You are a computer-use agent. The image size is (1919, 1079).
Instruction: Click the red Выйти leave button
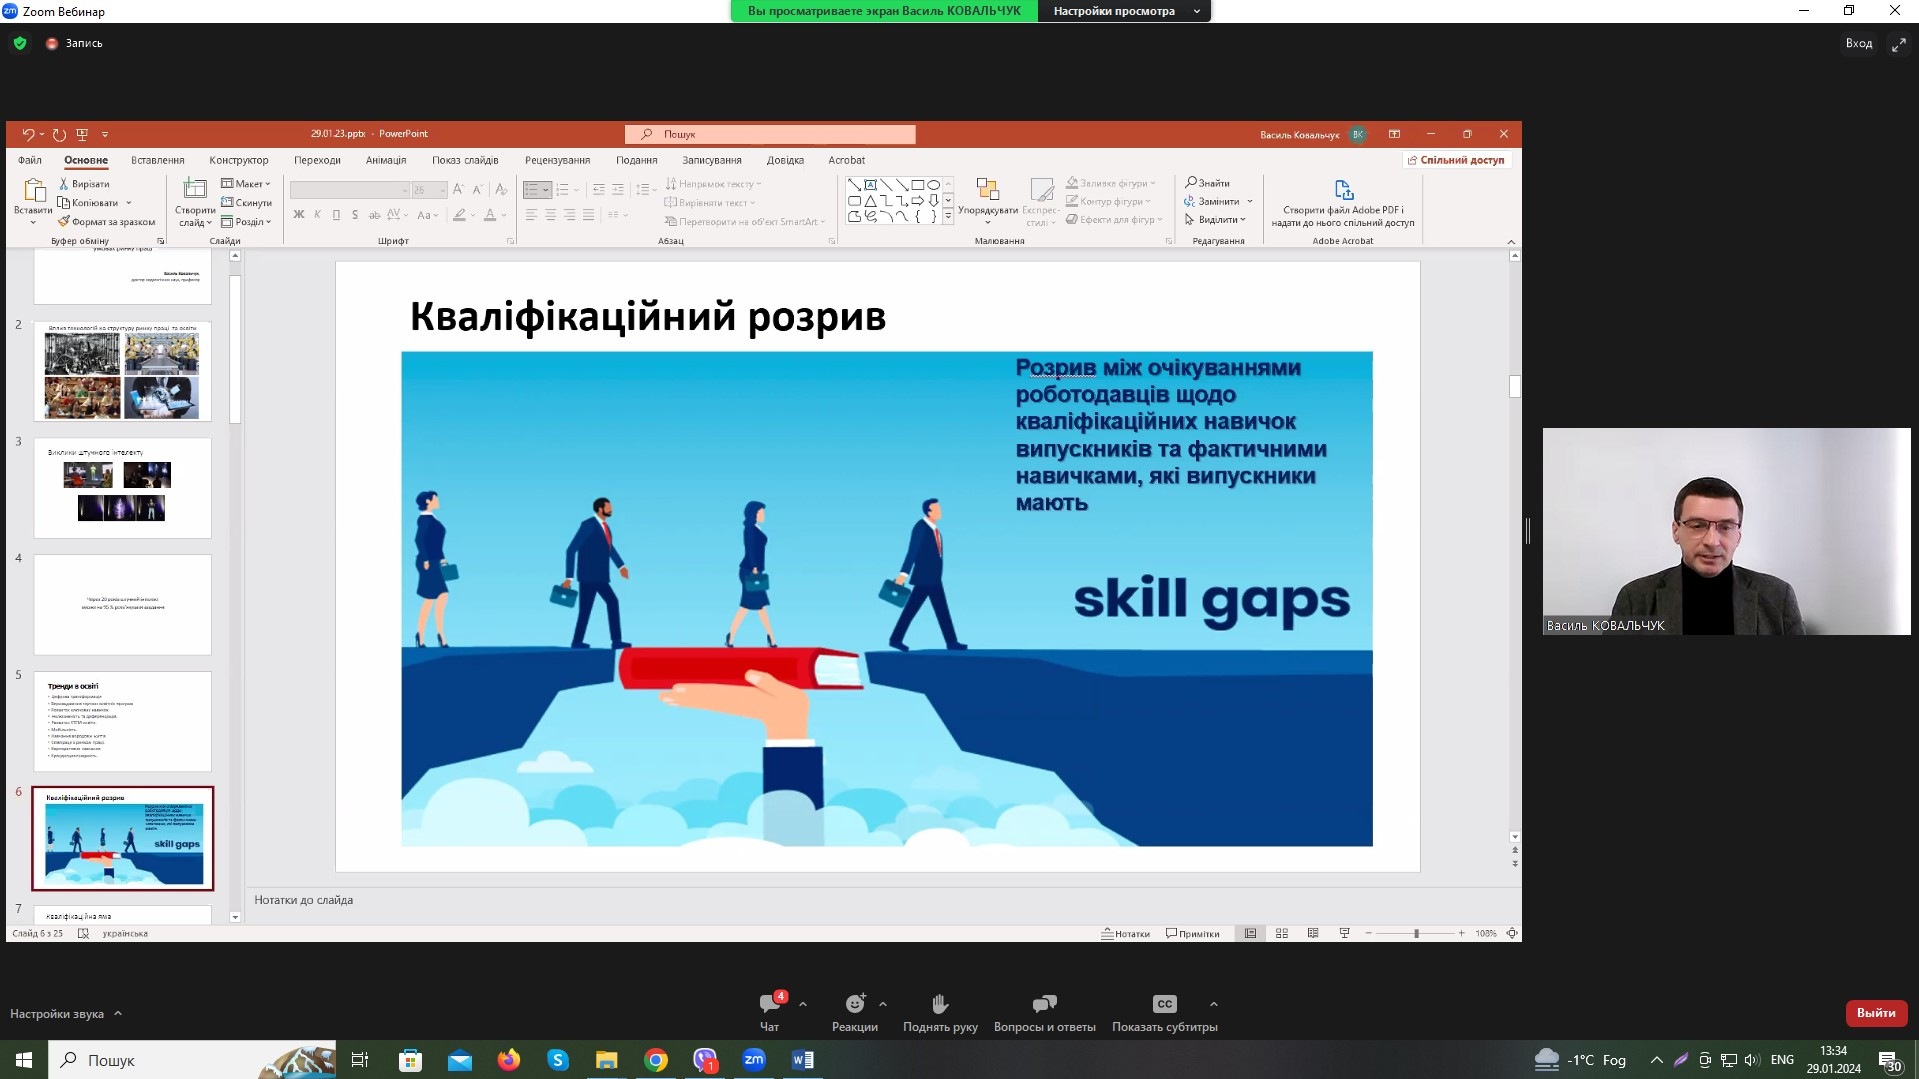pyautogui.click(x=1875, y=1013)
